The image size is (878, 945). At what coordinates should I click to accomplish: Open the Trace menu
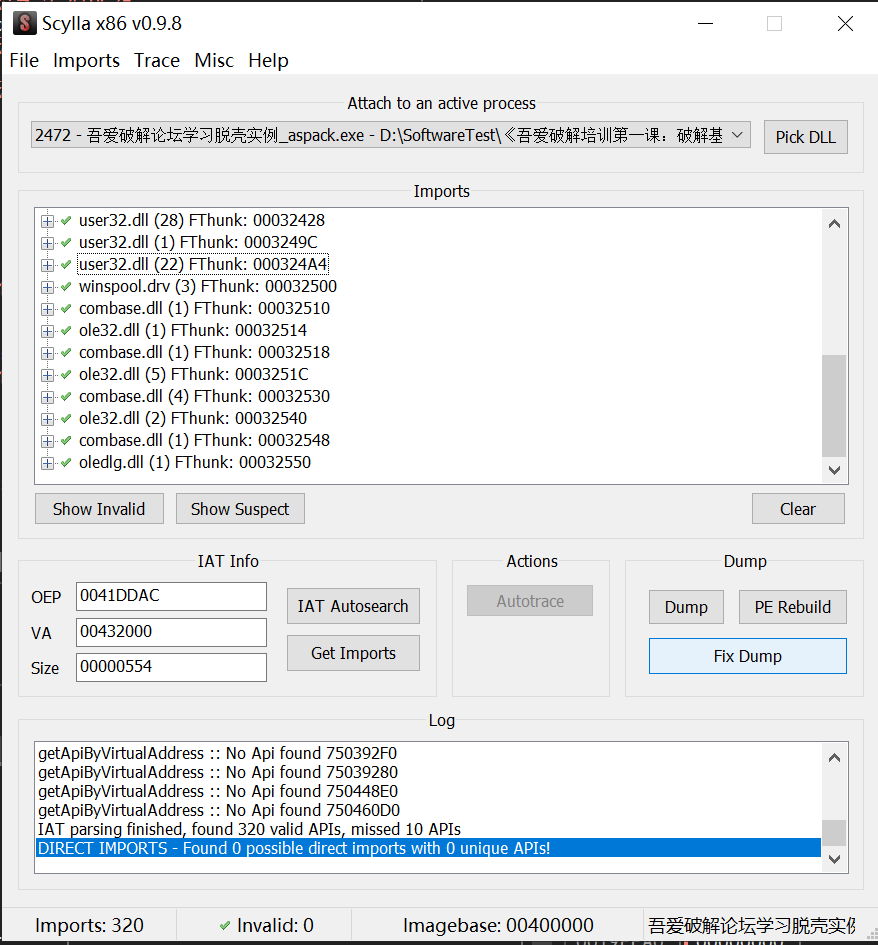pos(157,61)
